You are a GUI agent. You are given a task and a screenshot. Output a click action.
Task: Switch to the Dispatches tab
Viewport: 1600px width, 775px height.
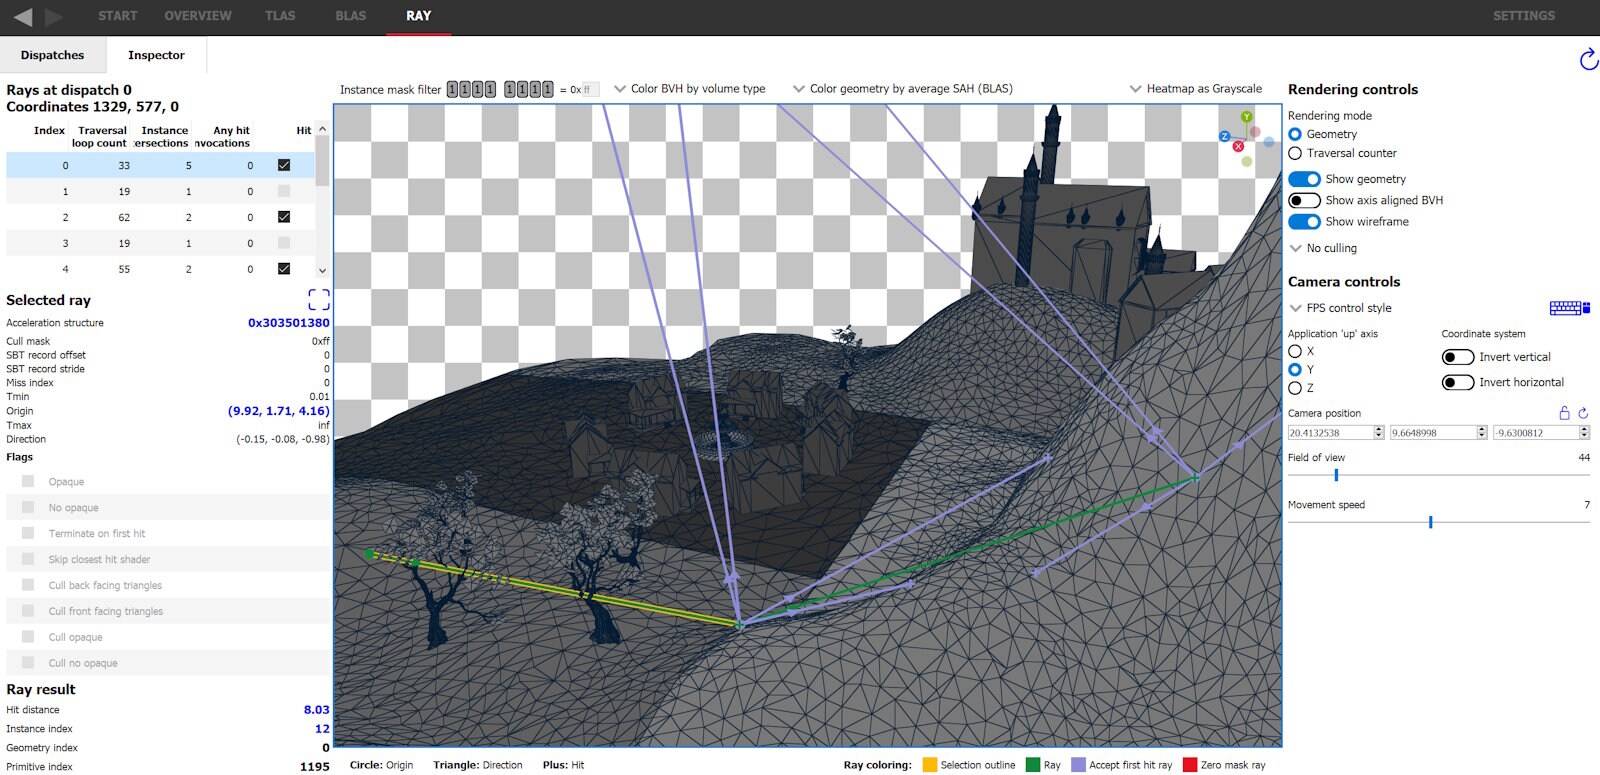click(x=52, y=55)
